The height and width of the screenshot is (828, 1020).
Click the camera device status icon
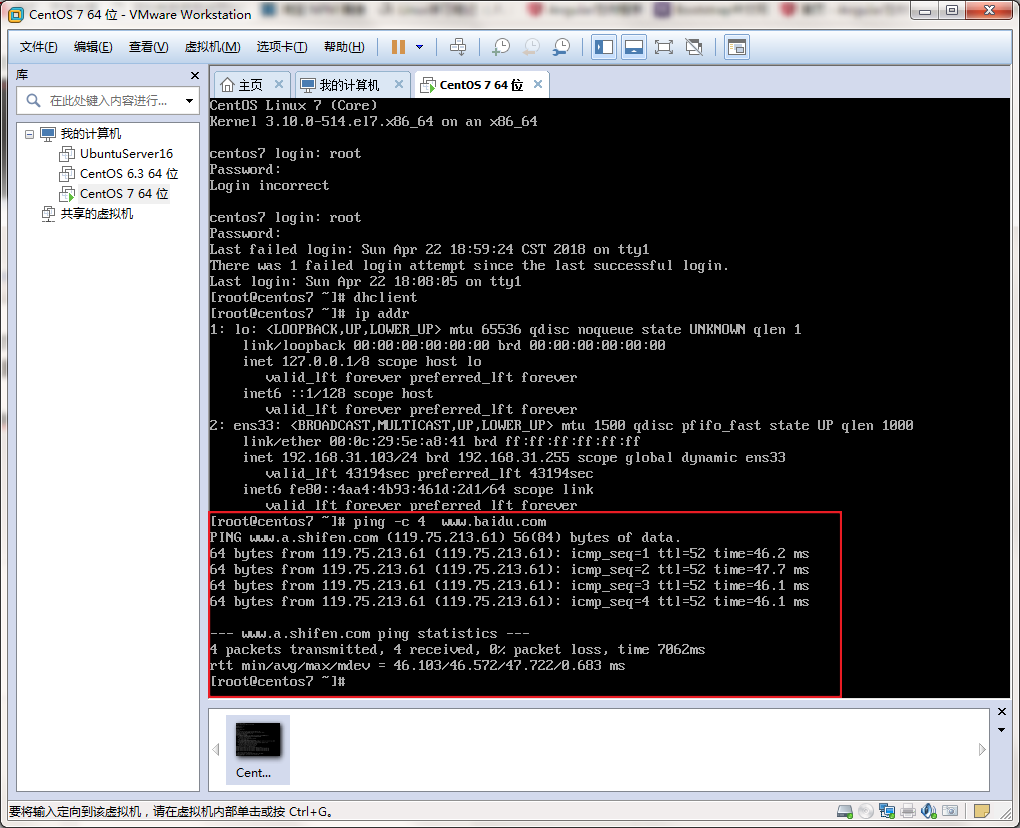coord(950,811)
